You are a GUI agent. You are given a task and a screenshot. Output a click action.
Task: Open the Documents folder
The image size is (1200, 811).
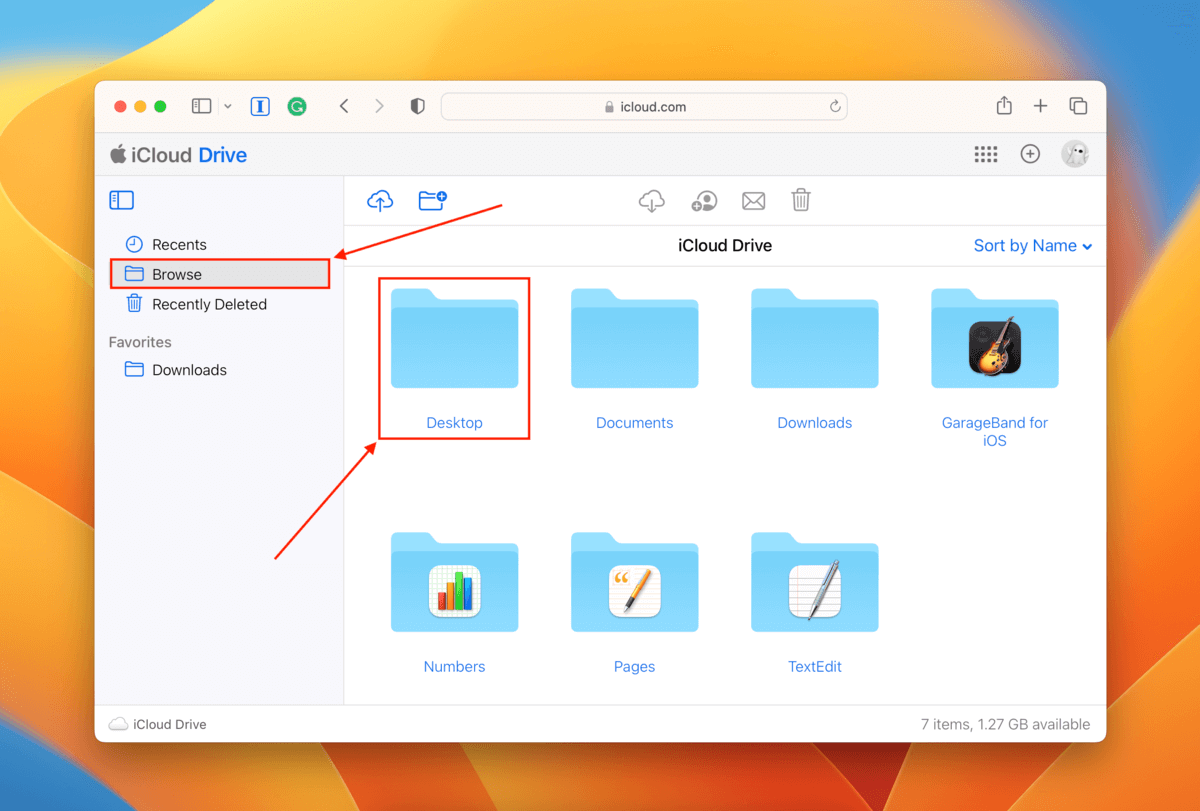click(x=634, y=350)
